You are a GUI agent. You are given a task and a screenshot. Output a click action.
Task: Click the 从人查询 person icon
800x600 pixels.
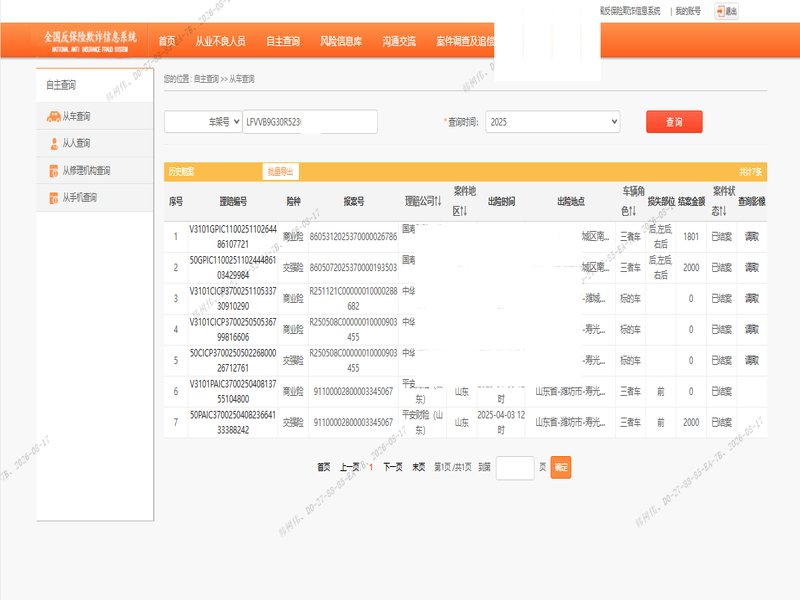[54, 144]
